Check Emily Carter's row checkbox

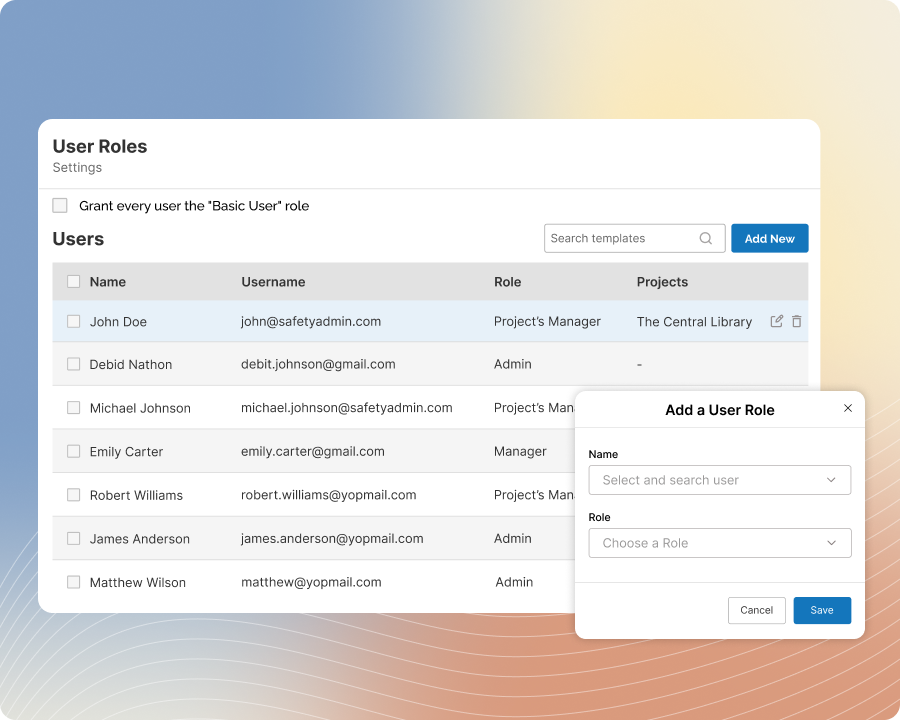(73, 451)
